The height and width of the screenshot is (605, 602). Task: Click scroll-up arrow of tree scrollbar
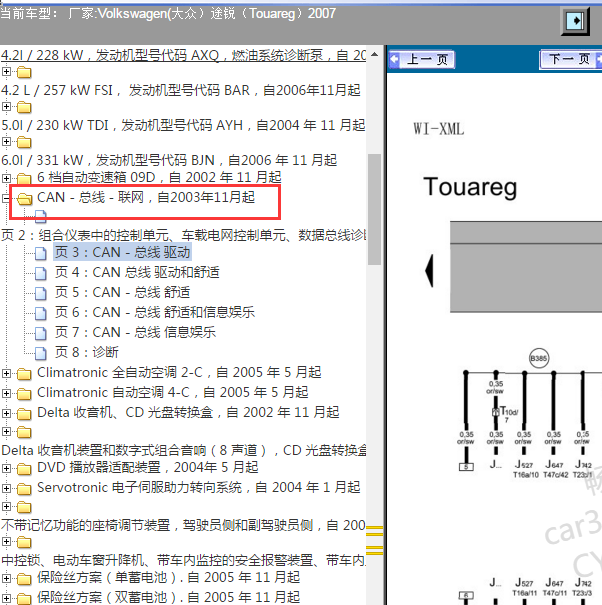(x=374, y=54)
